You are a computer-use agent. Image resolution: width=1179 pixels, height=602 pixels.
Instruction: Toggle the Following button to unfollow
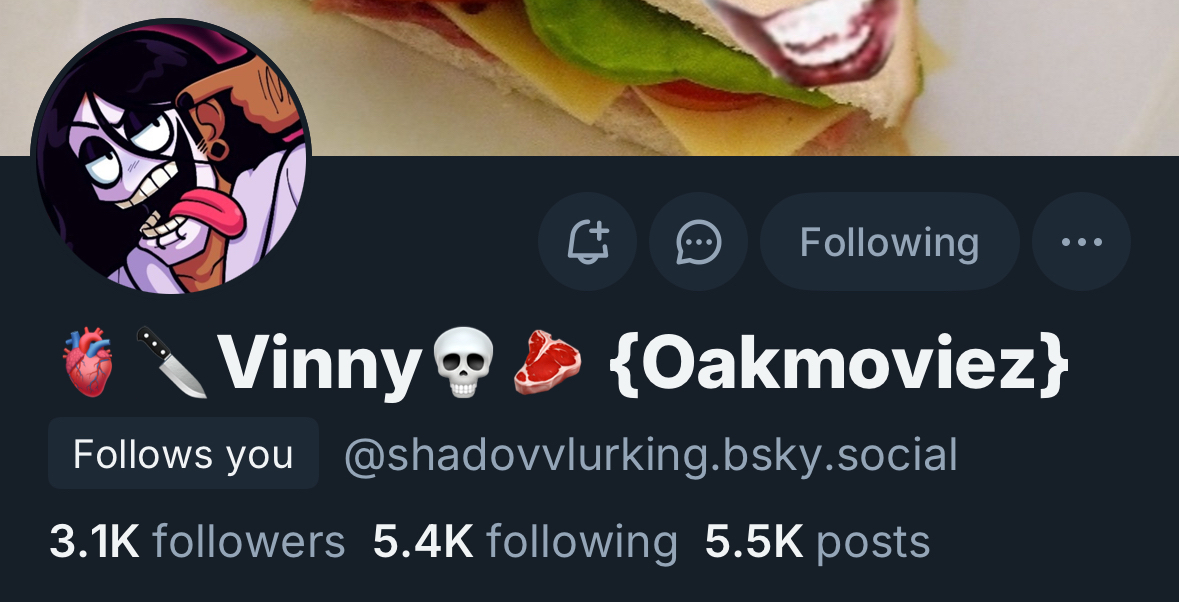tap(890, 241)
